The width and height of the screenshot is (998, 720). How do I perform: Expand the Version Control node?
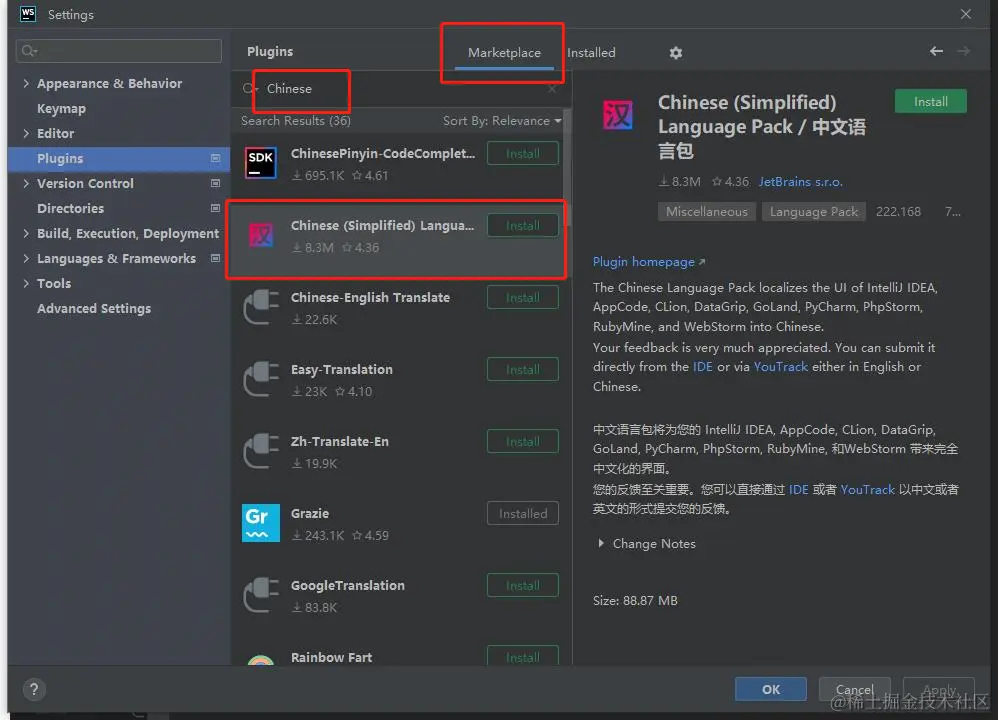coord(25,183)
